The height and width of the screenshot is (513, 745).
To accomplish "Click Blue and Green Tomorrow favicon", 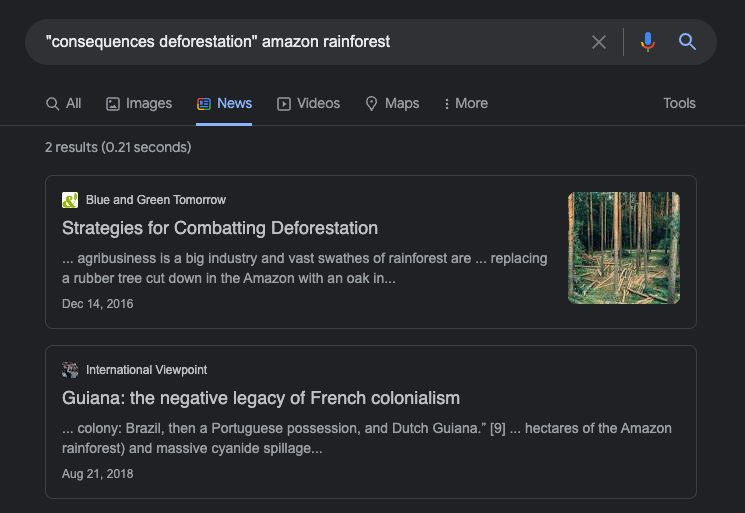I will (70, 200).
